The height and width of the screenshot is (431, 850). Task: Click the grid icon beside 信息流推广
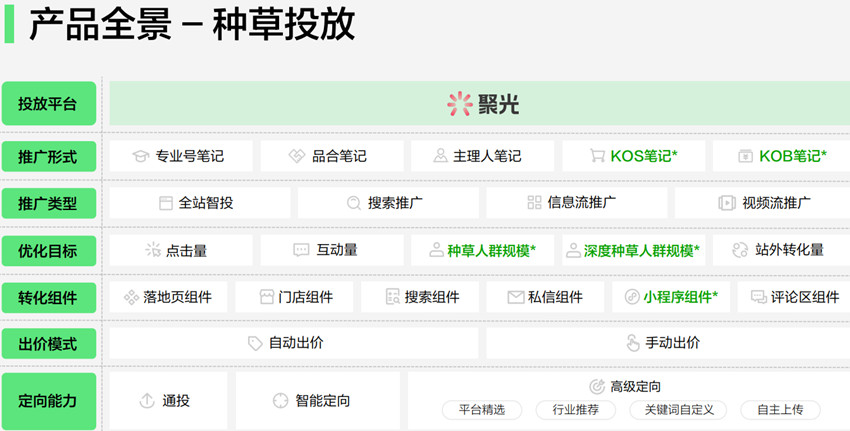534,203
